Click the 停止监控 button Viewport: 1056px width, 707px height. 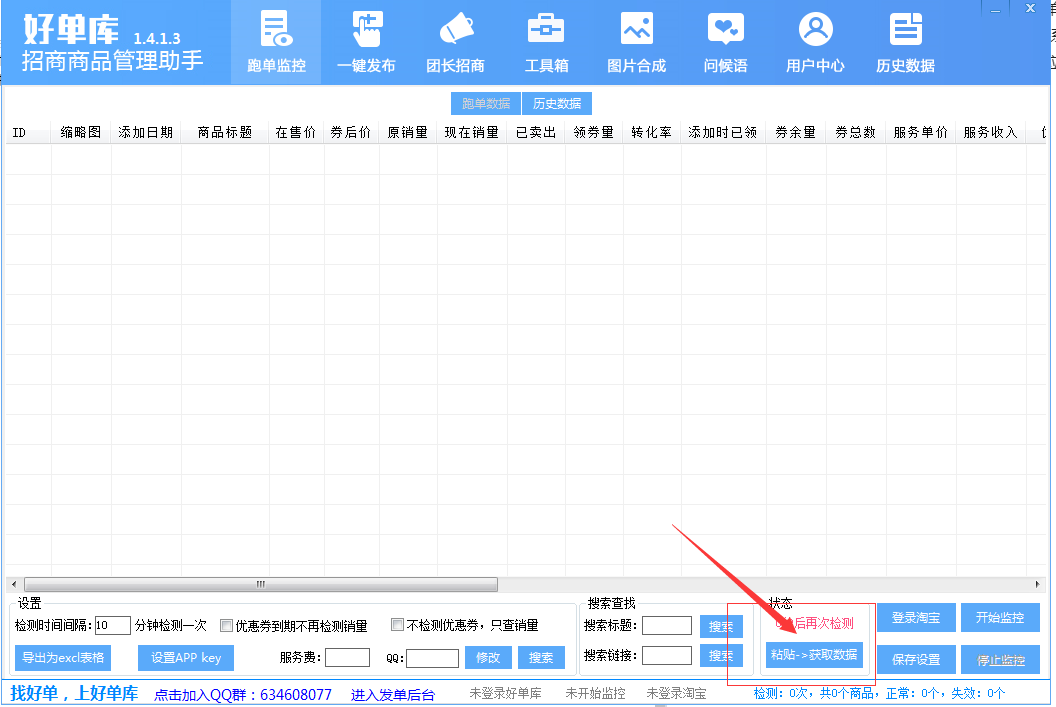1000,659
